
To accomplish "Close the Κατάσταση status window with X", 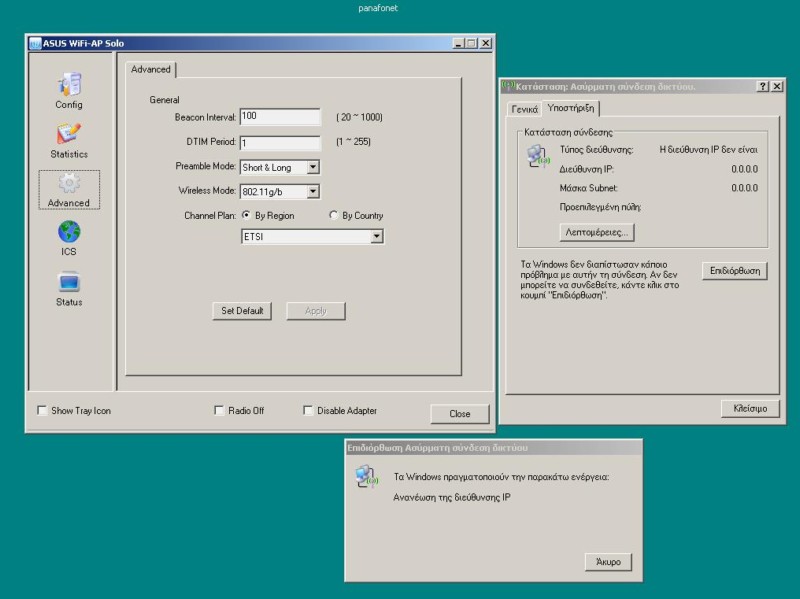I will (x=777, y=86).
